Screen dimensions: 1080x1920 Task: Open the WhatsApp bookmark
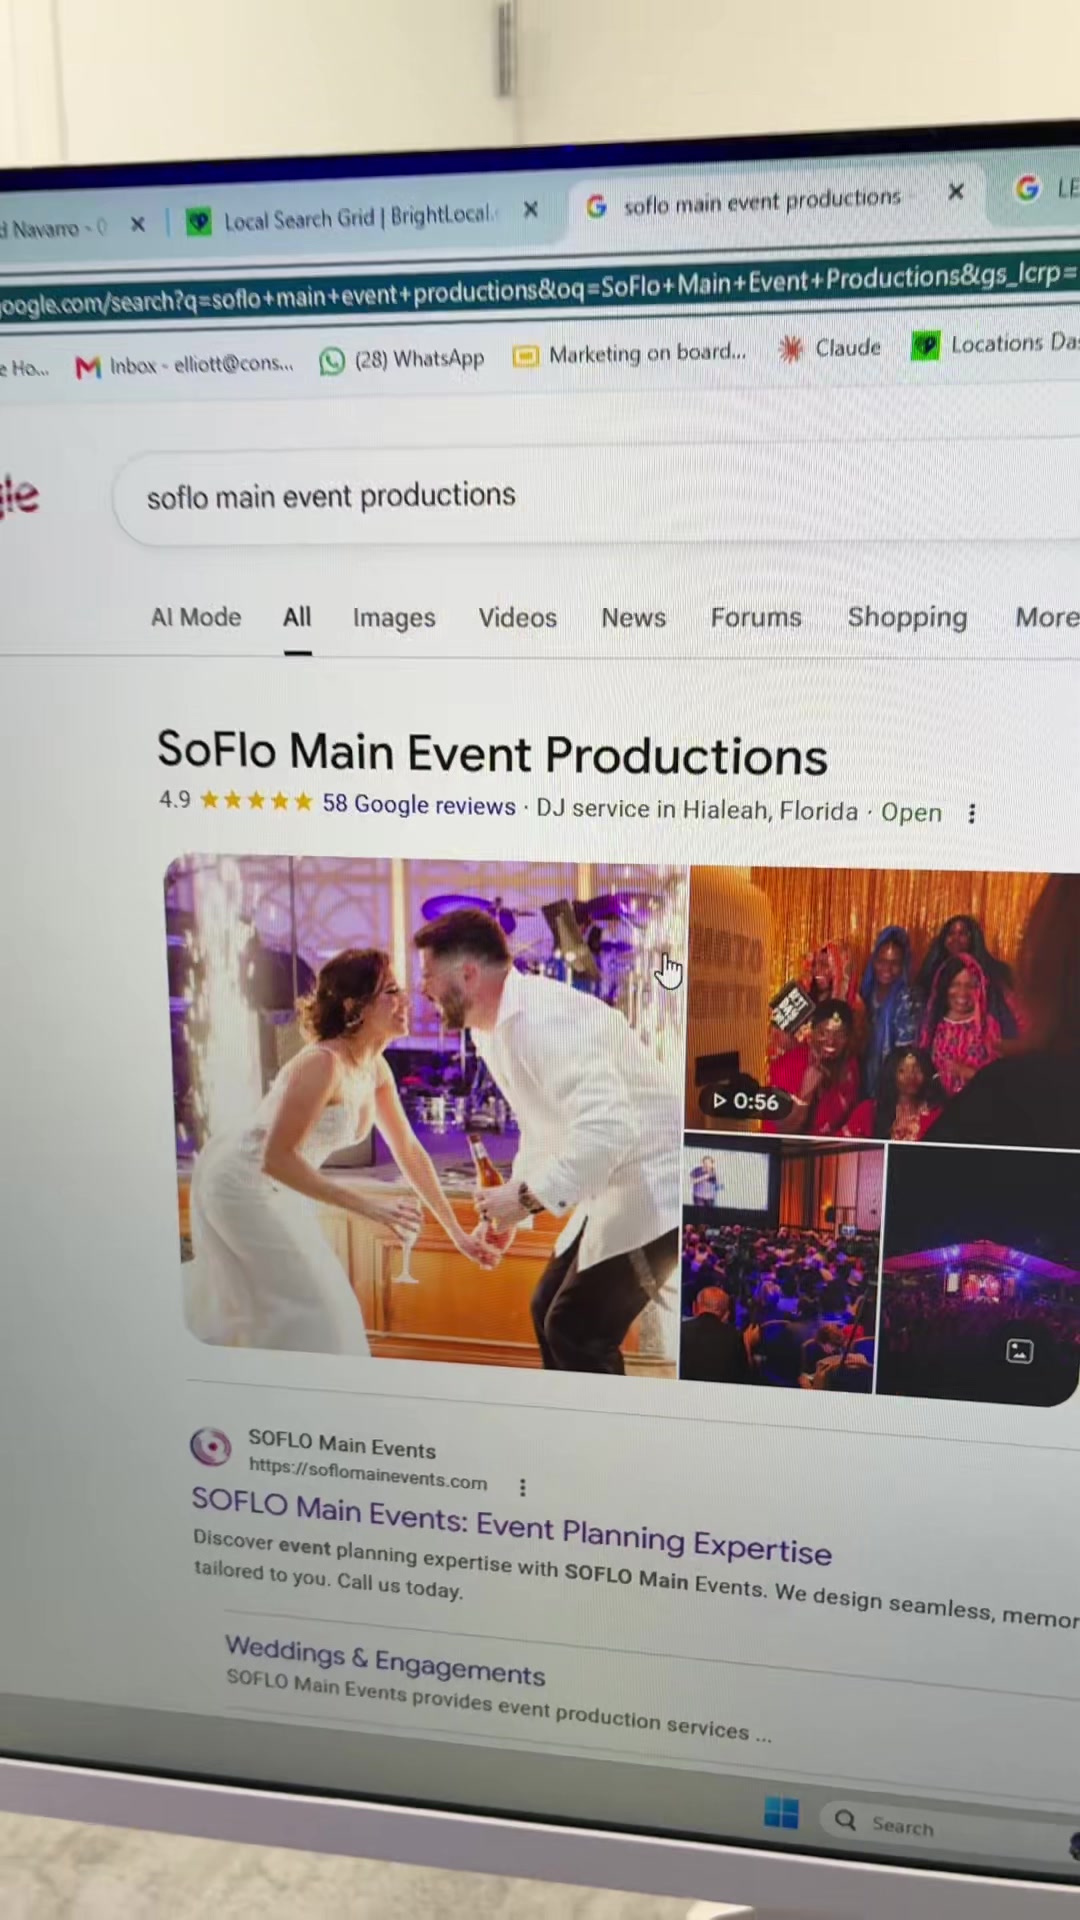pos(402,360)
